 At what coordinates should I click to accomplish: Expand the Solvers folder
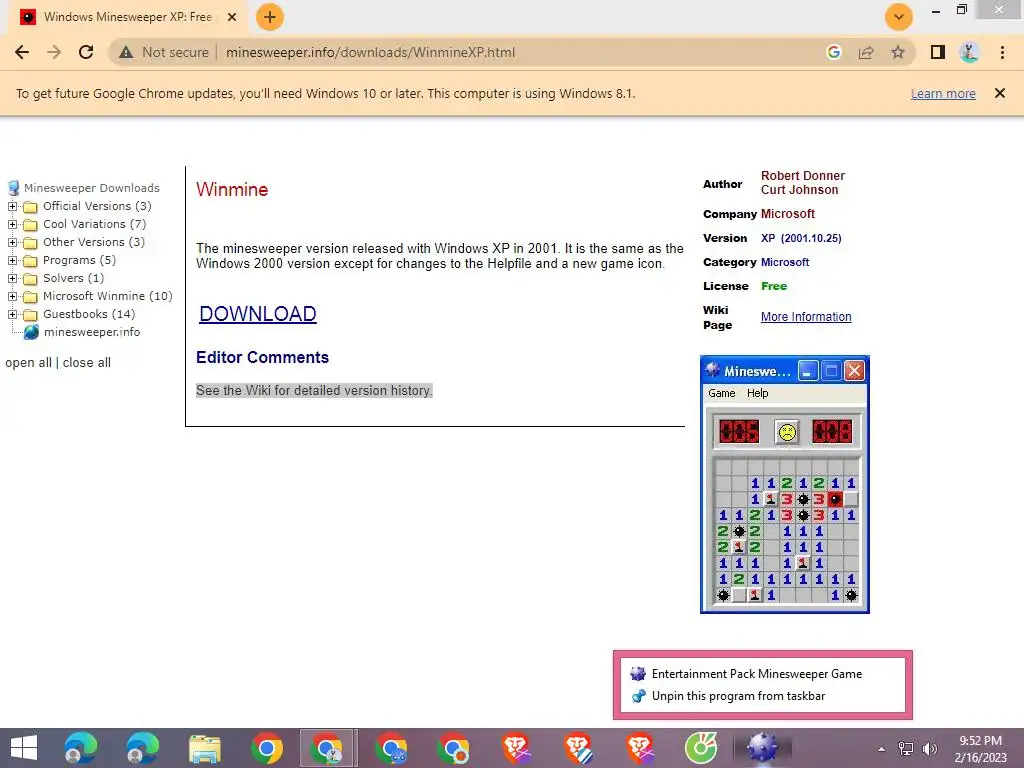tap(12, 278)
